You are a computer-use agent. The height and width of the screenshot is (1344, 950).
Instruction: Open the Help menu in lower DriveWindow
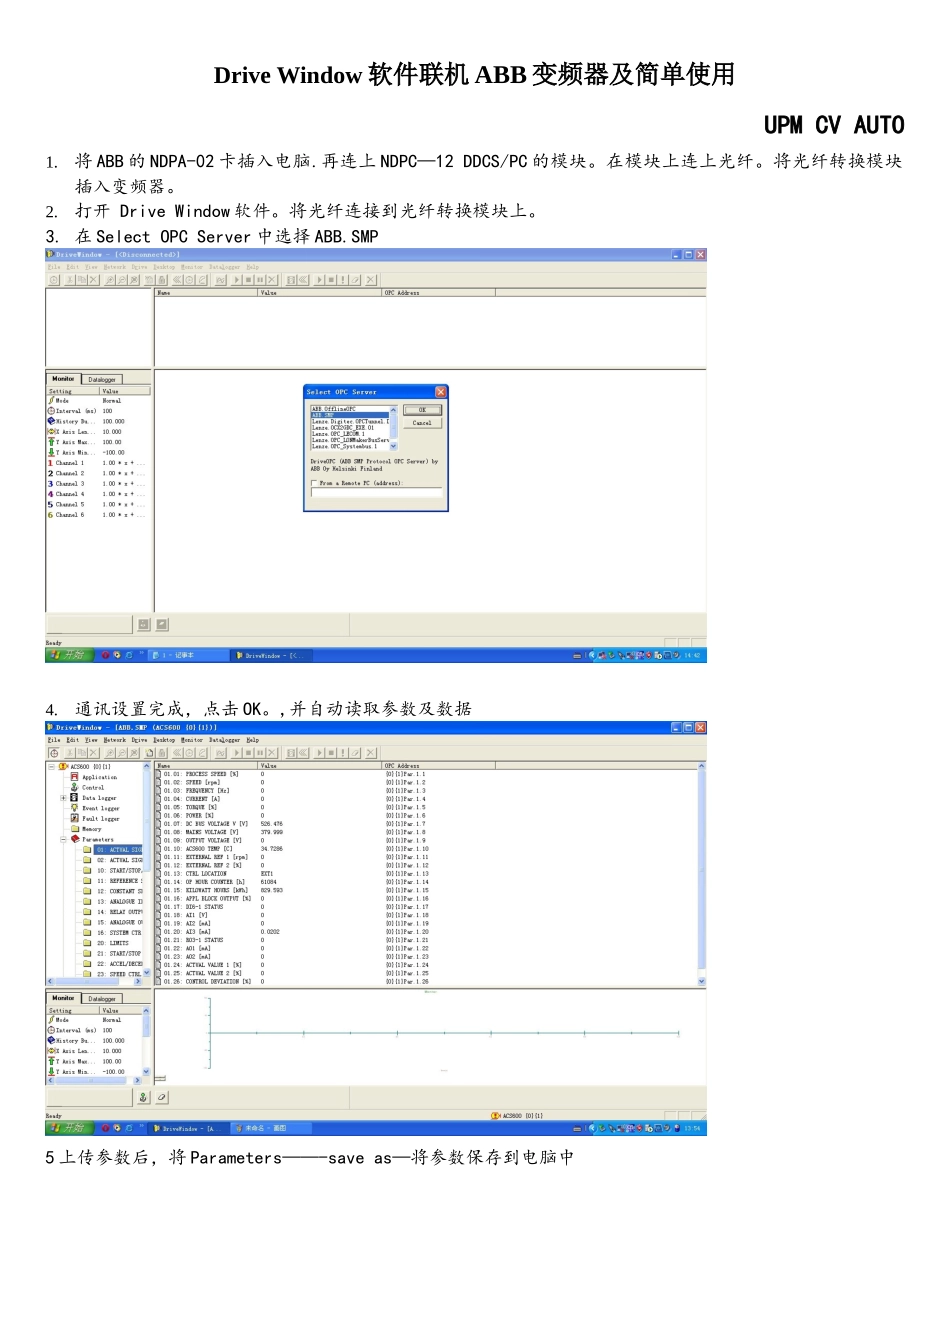[253, 740]
